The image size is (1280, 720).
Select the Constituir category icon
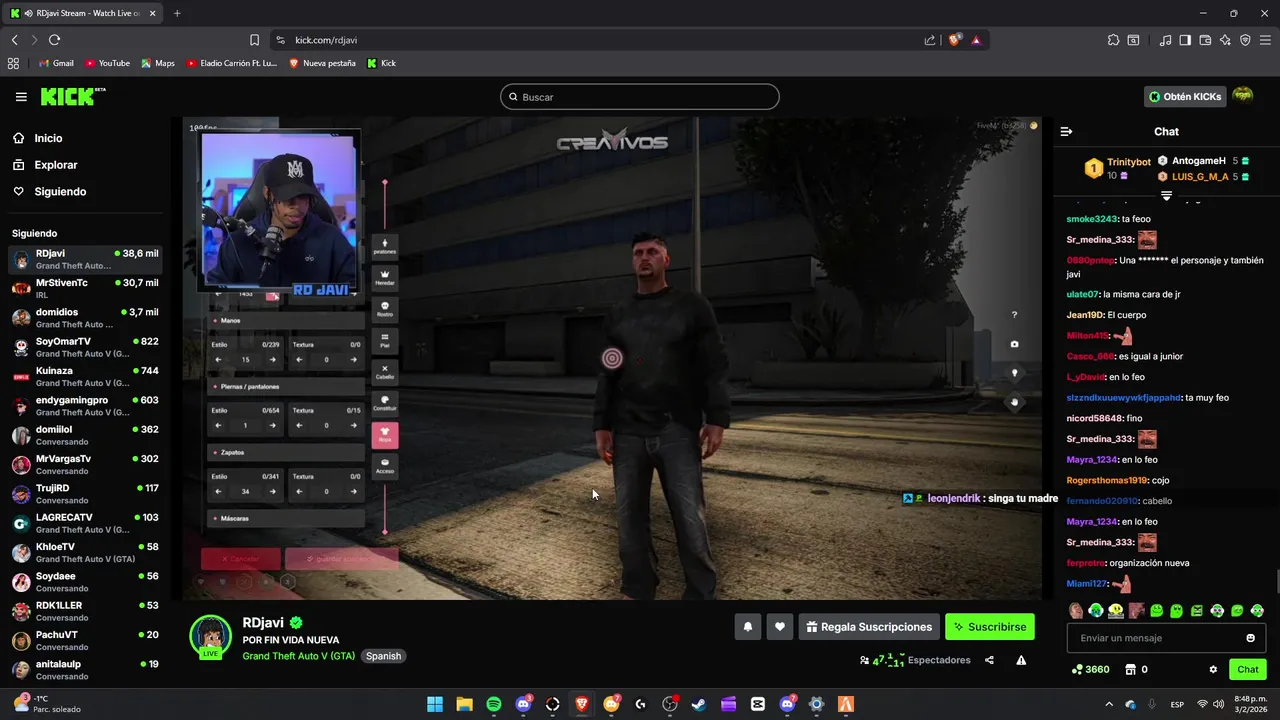pyautogui.click(x=385, y=403)
